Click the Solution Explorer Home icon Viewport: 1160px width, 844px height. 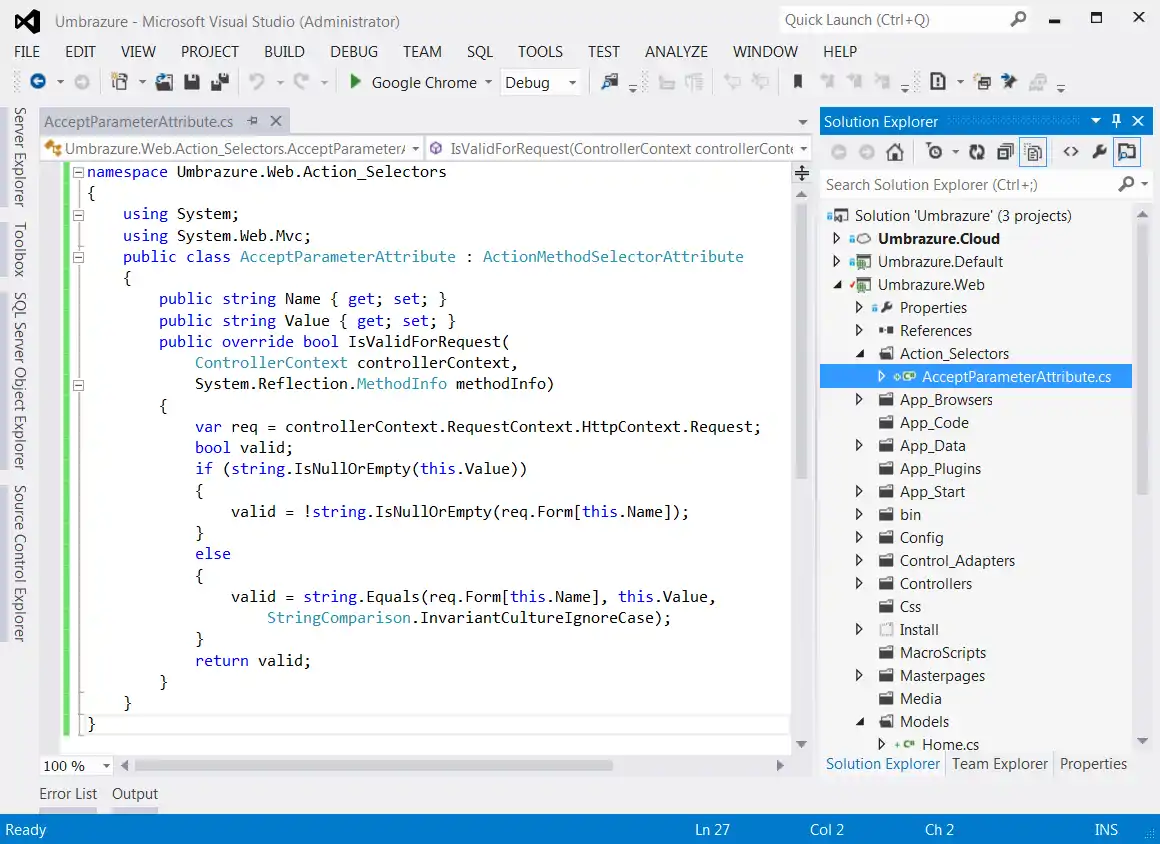(x=895, y=152)
